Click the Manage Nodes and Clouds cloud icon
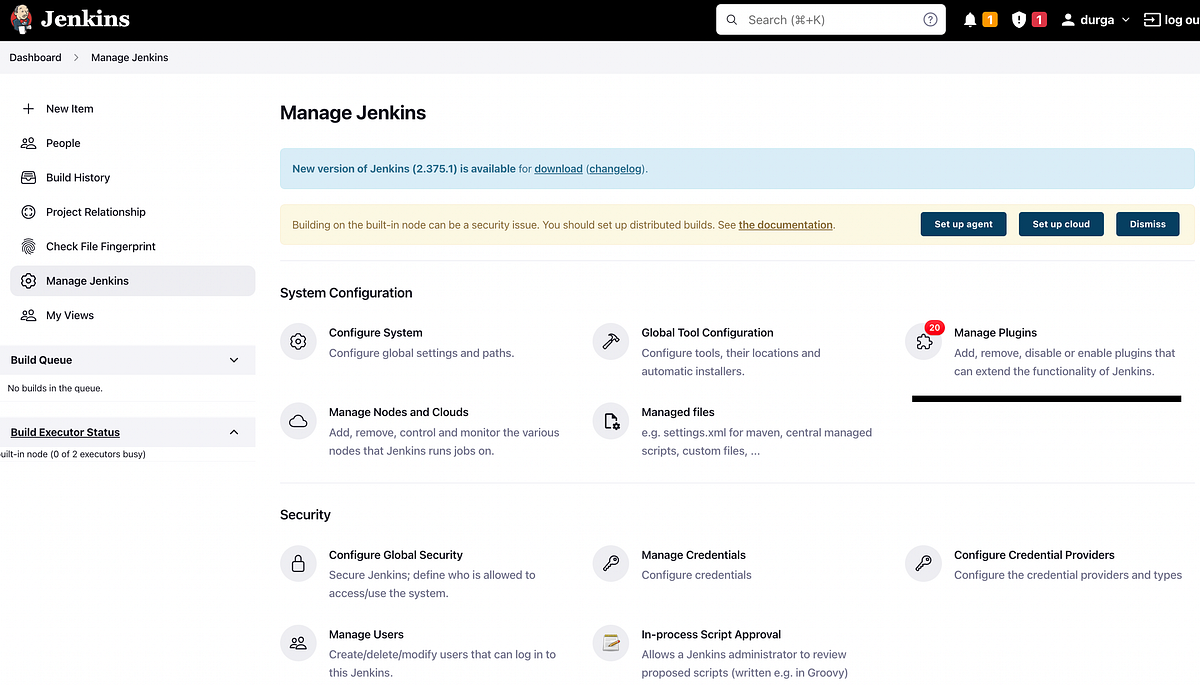Image resolution: width=1200 pixels, height=685 pixels. click(x=298, y=421)
